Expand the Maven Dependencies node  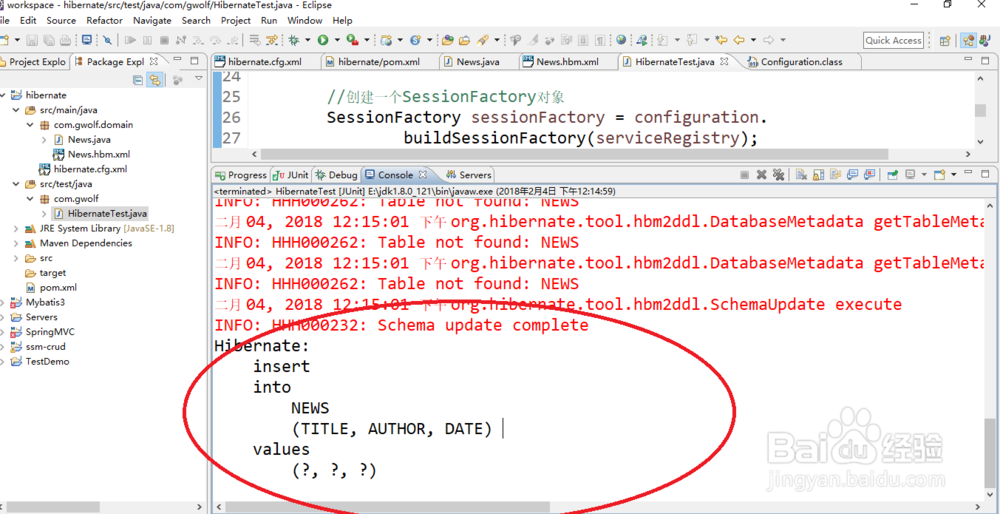pyautogui.click(x=15, y=243)
